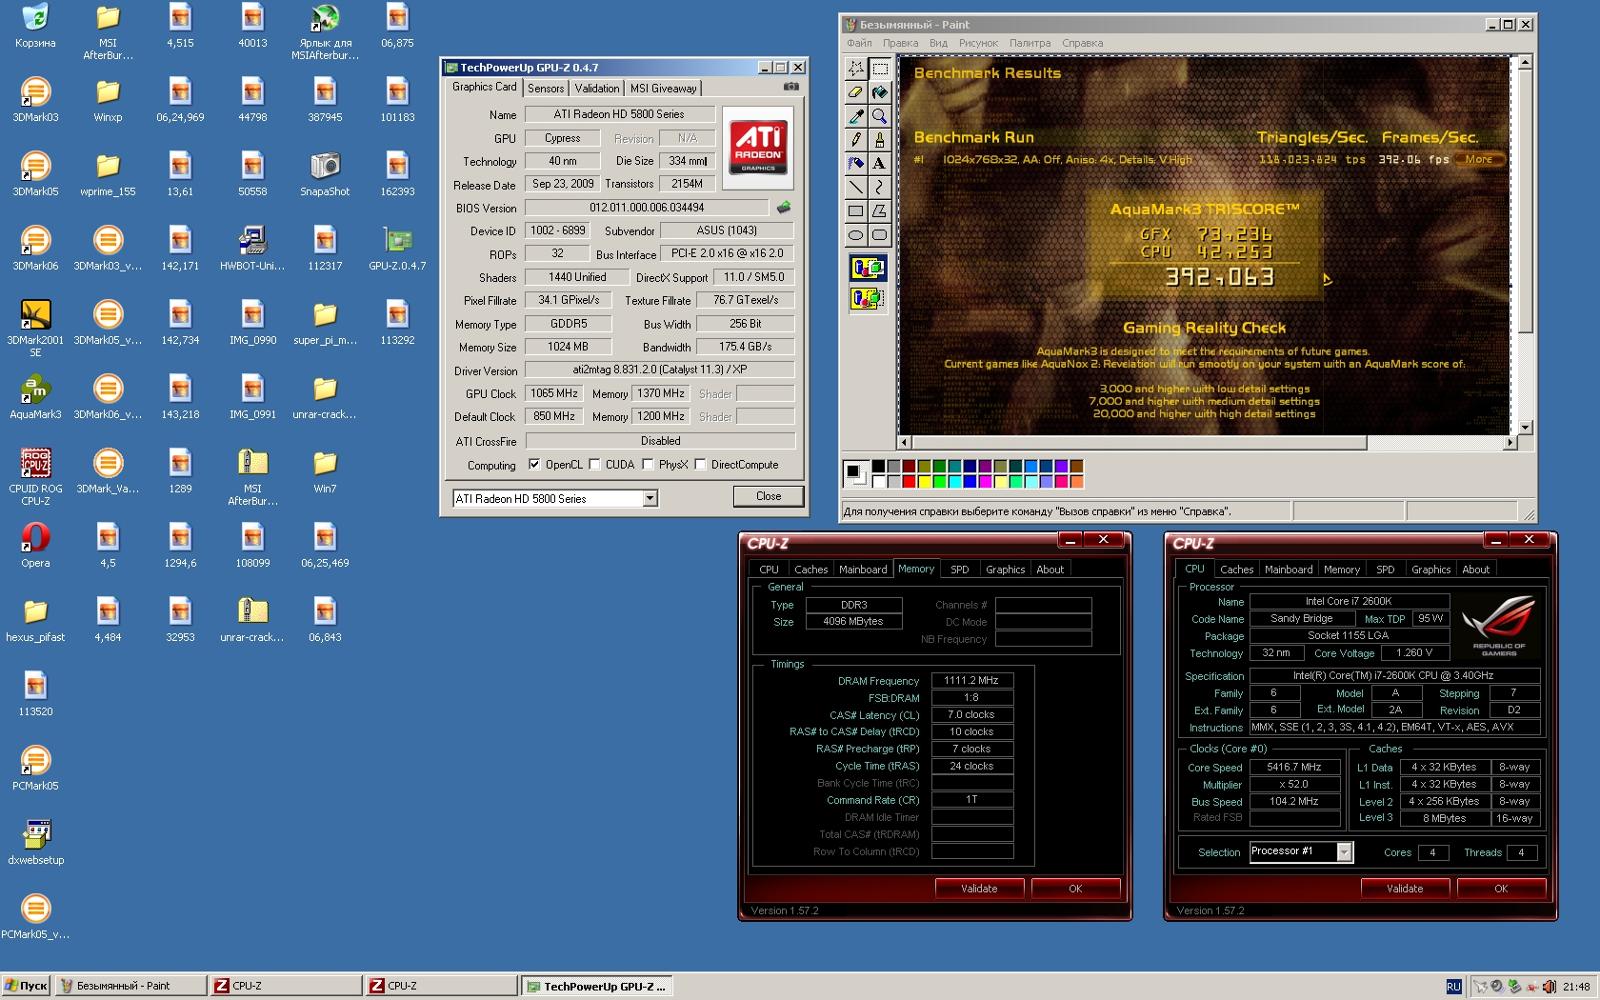Screen dimensions: 1600x1000
Task: Select the Airbrush spray tool
Action: tap(856, 163)
